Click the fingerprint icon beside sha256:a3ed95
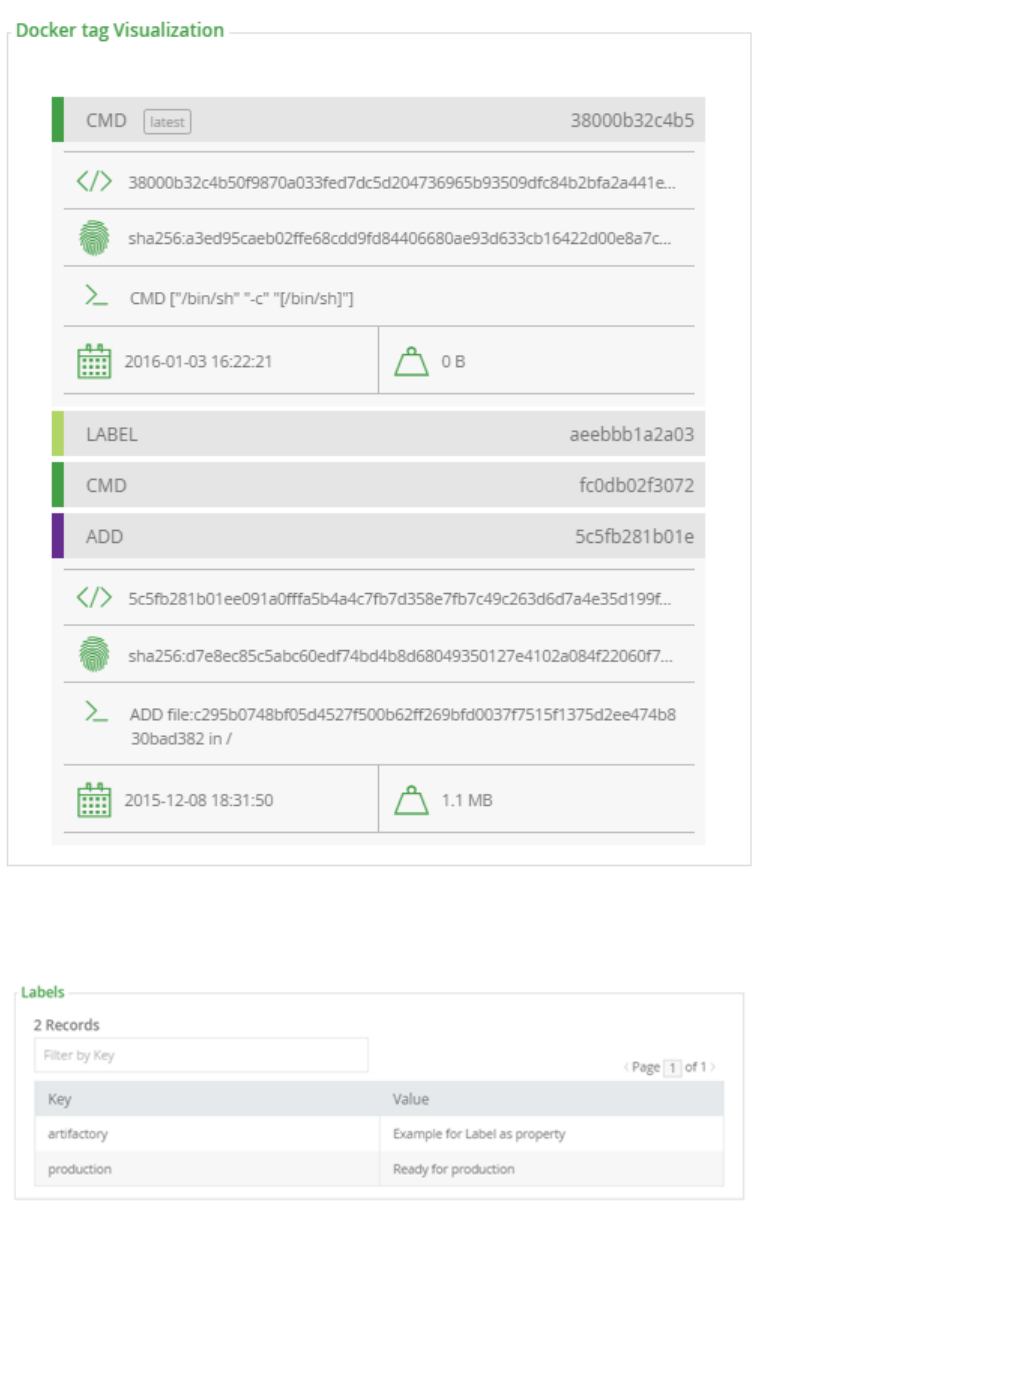This screenshot has height=1392, width=1033. [x=94, y=238]
